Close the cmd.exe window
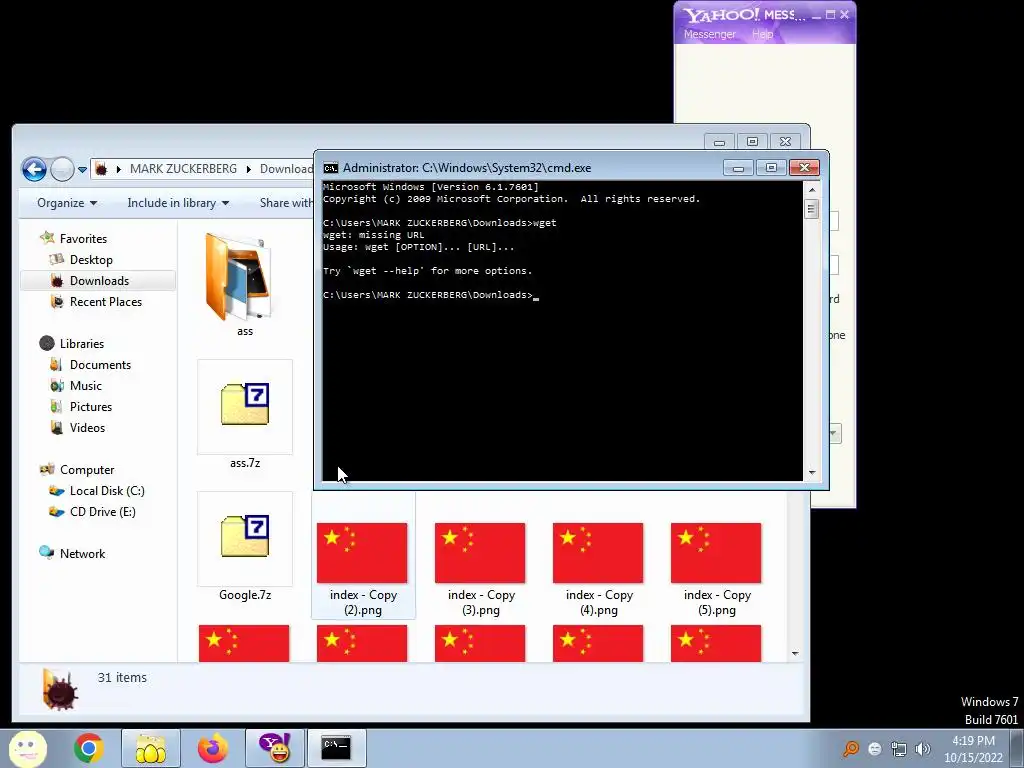The width and height of the screenshot is (1024, 768). click(805, 168)
